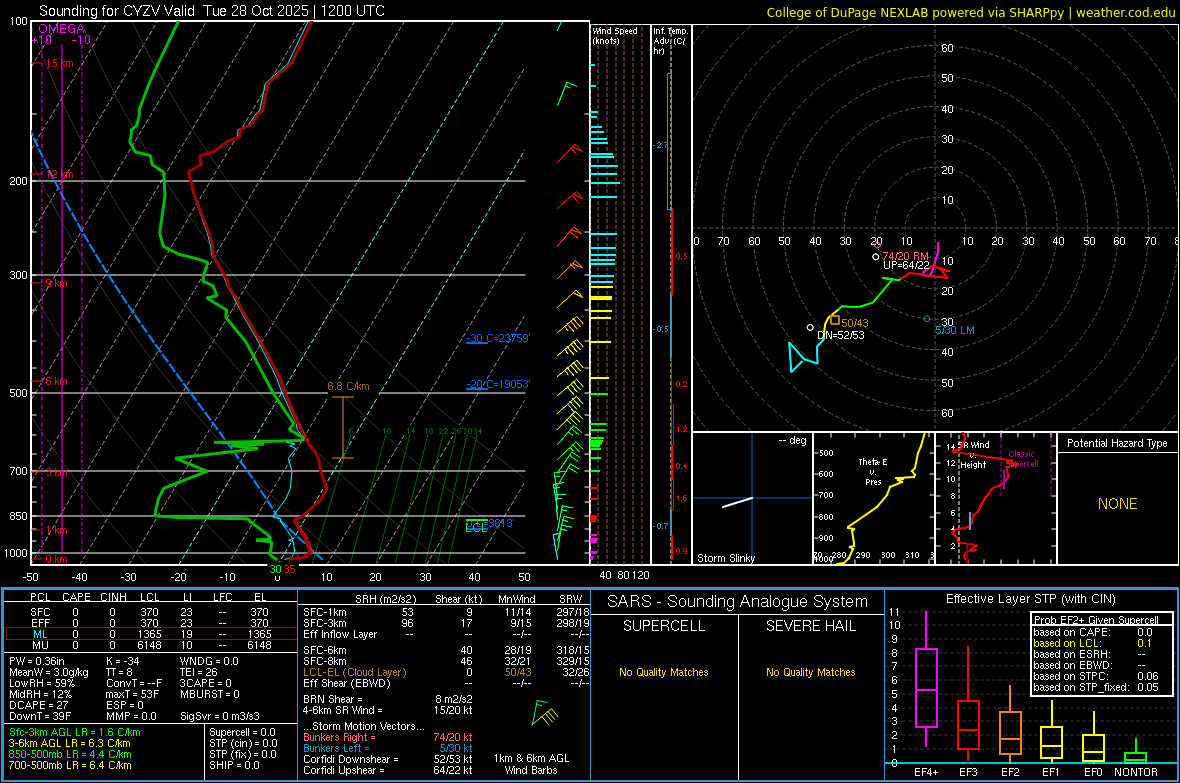This screenshot has width=1180, height=783.
Task: Click the 'DCAPE = 27' value
Action: point(38,705)
